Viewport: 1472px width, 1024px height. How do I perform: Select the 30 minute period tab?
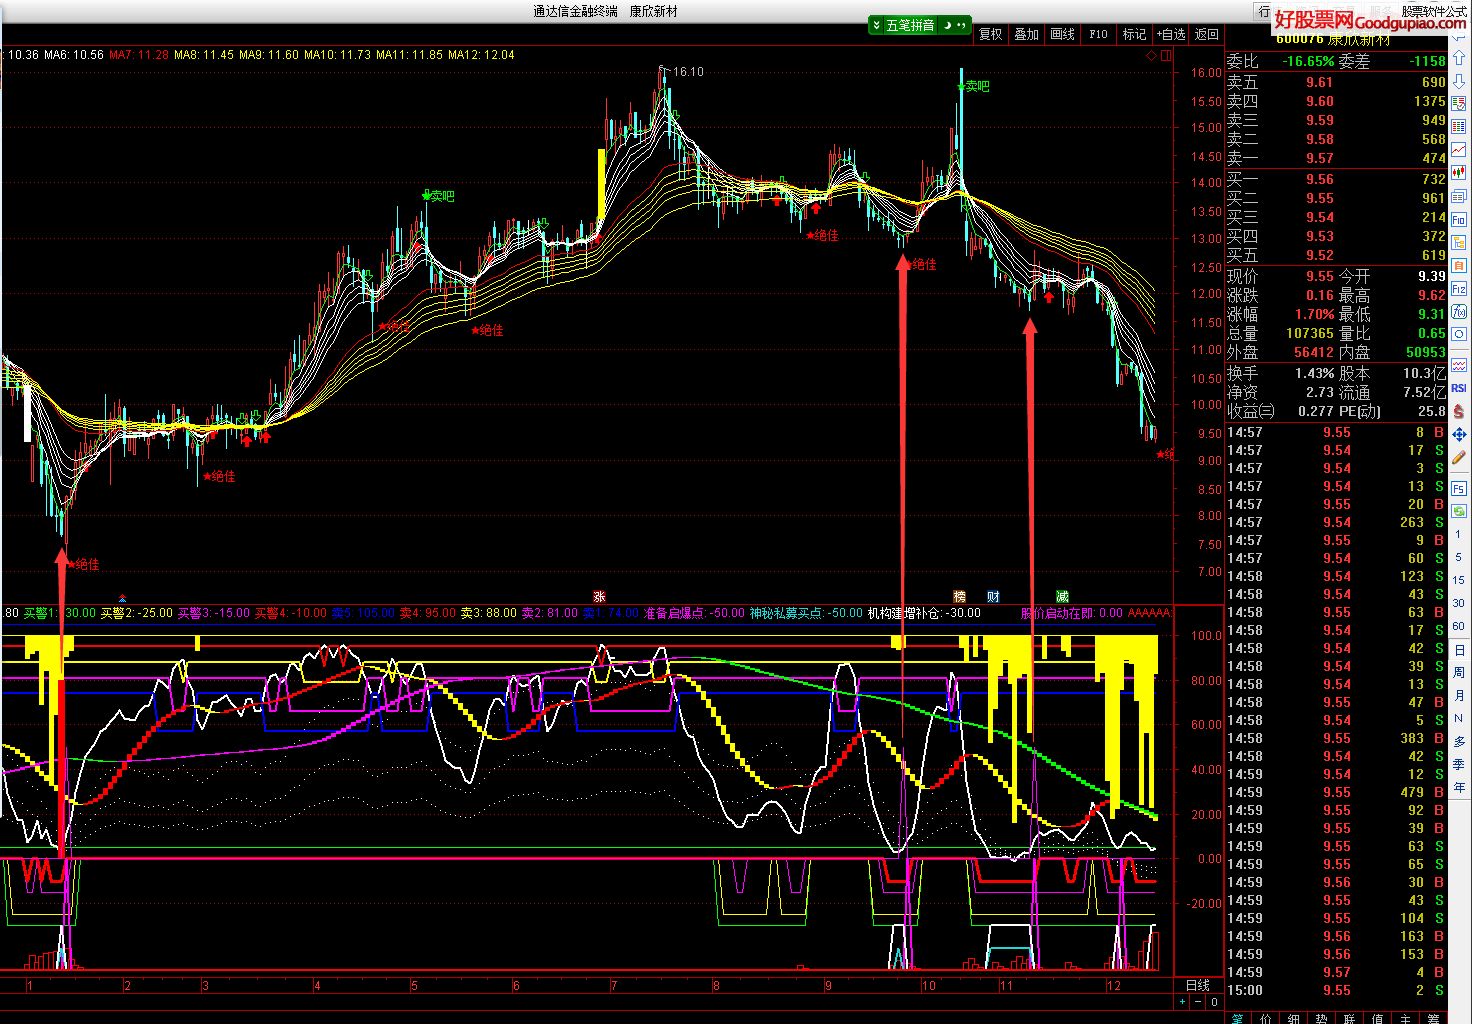[x=1458, y=603]
